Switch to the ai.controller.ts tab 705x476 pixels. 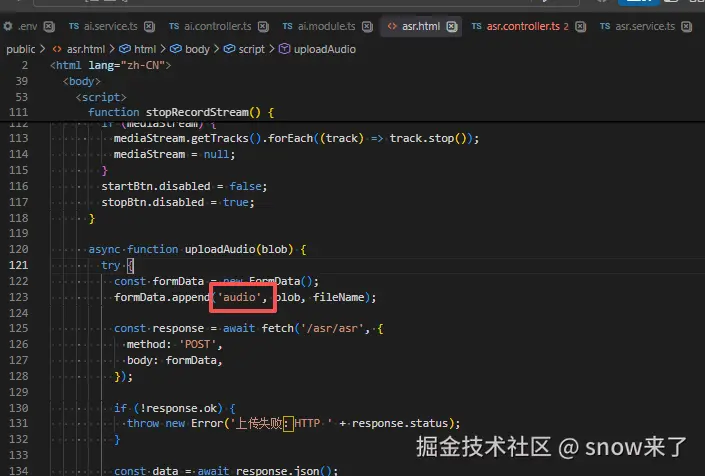[x=218, y=27]
